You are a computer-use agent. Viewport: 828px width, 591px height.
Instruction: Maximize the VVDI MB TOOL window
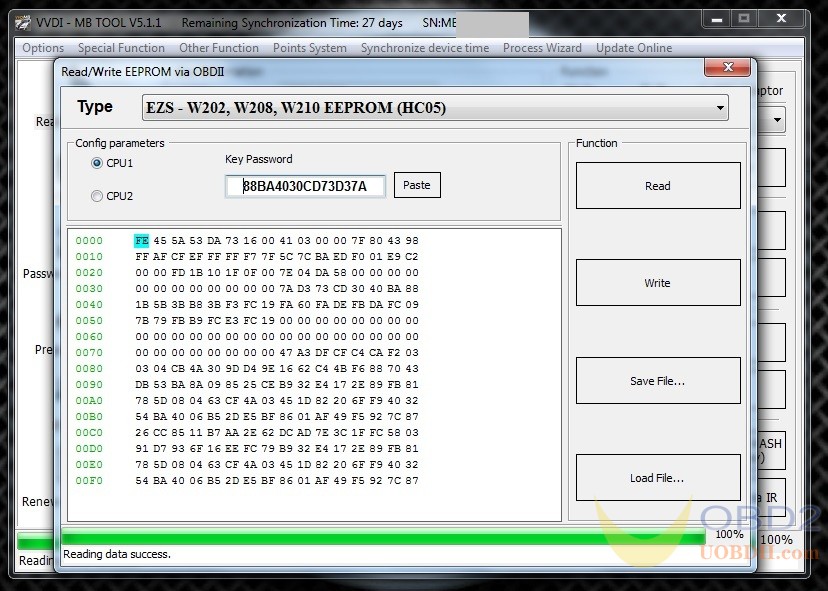coord(743,19)
